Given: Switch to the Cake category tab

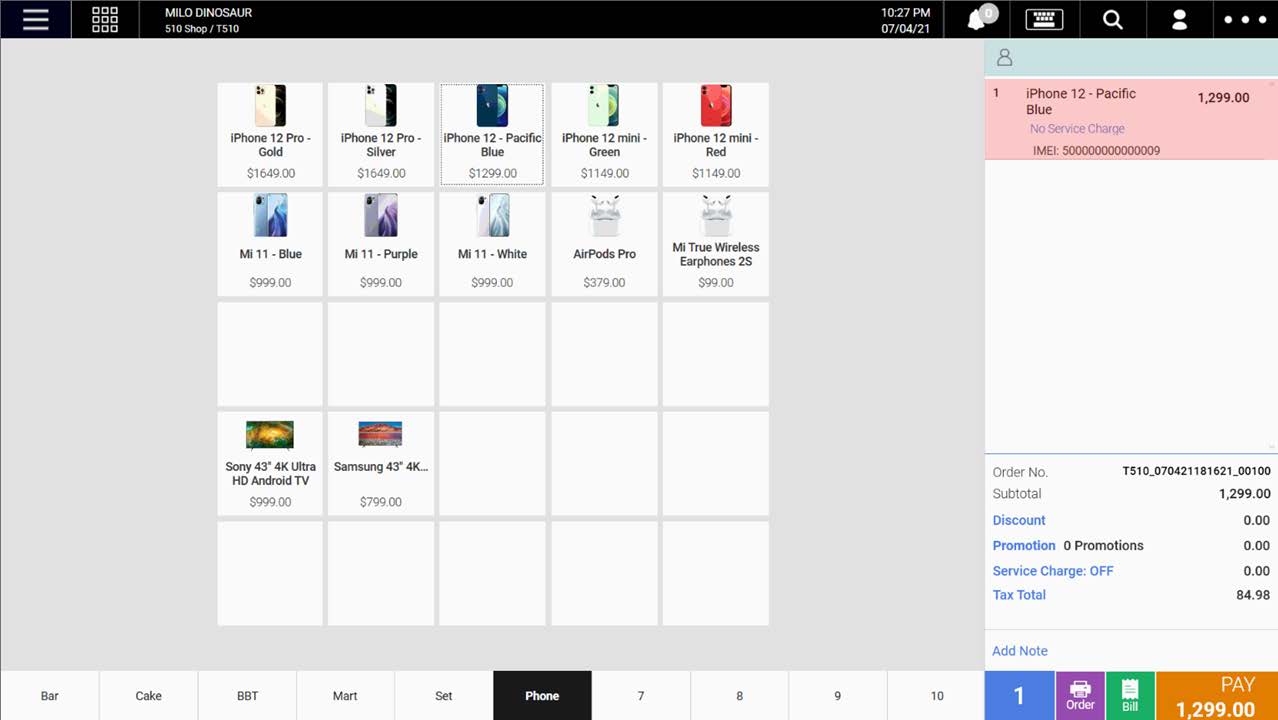Looking at the screenshot, I should click(x=148, y=695).
